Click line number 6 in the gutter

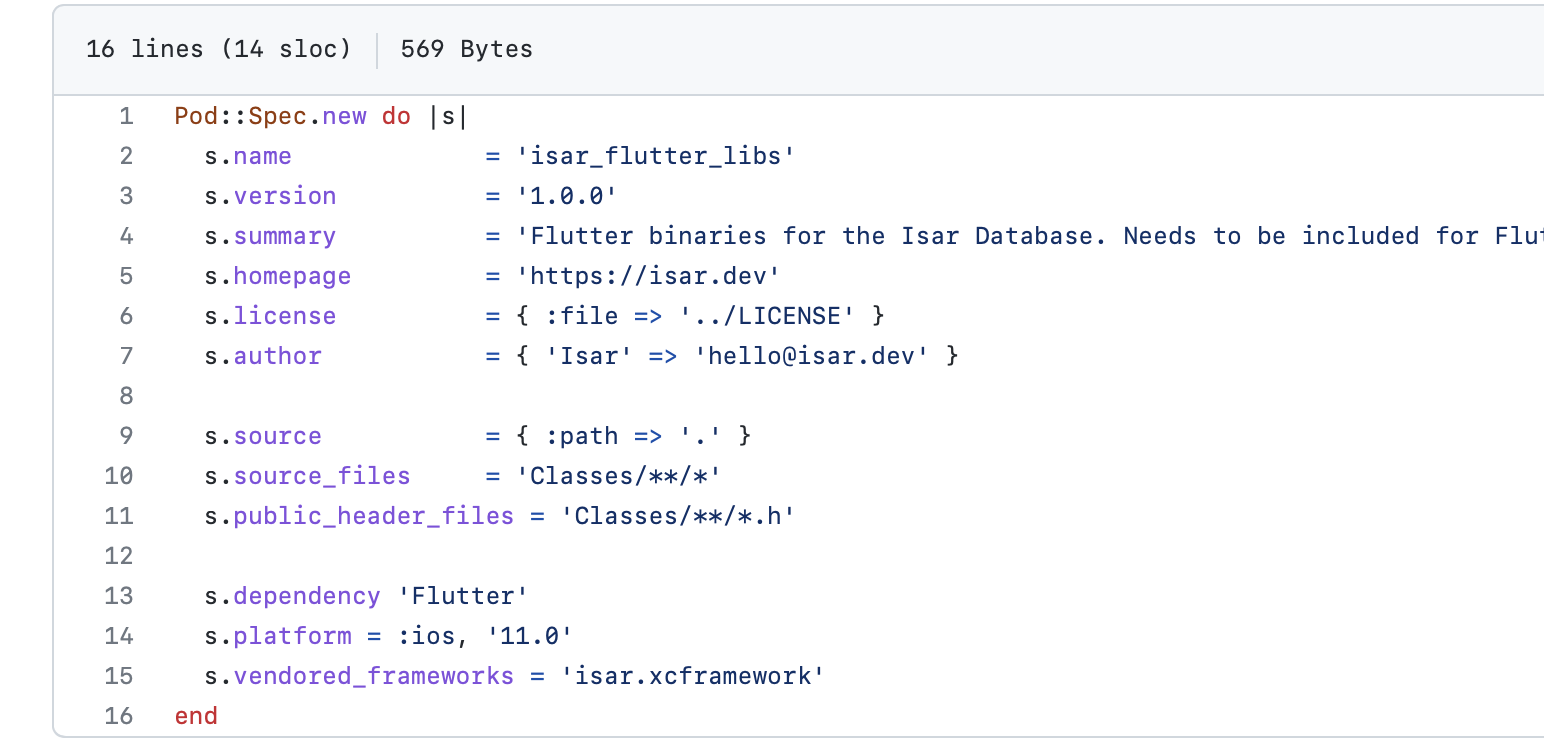(x=126, y=316)
